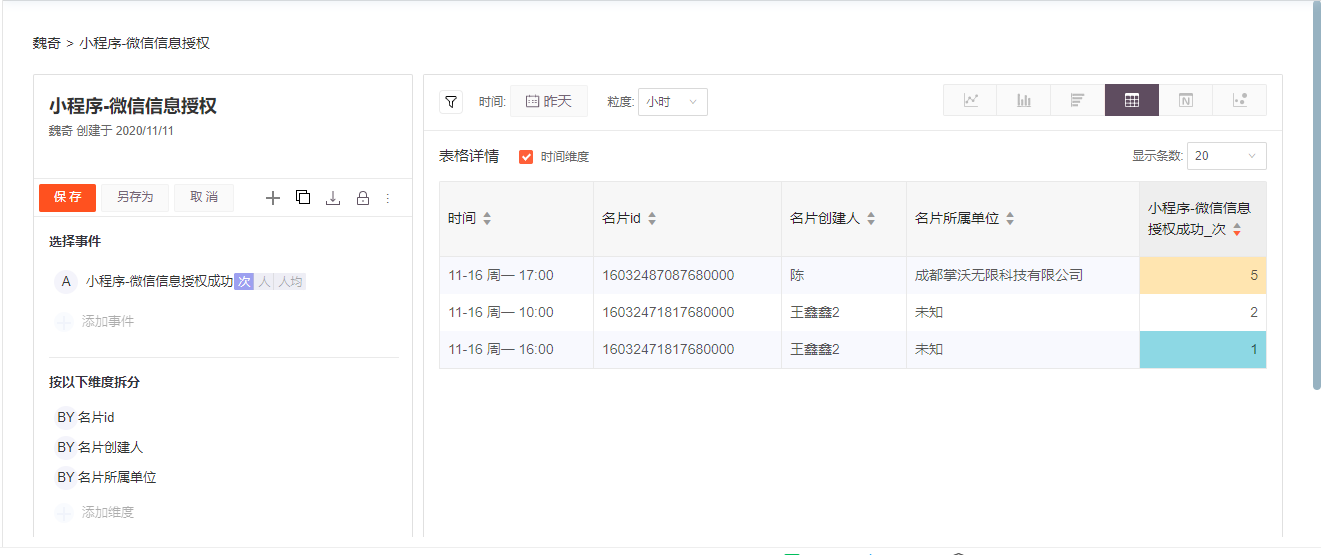Click the 另存为 button
The image size is (1321, 555).
click(x=135, y=197)
